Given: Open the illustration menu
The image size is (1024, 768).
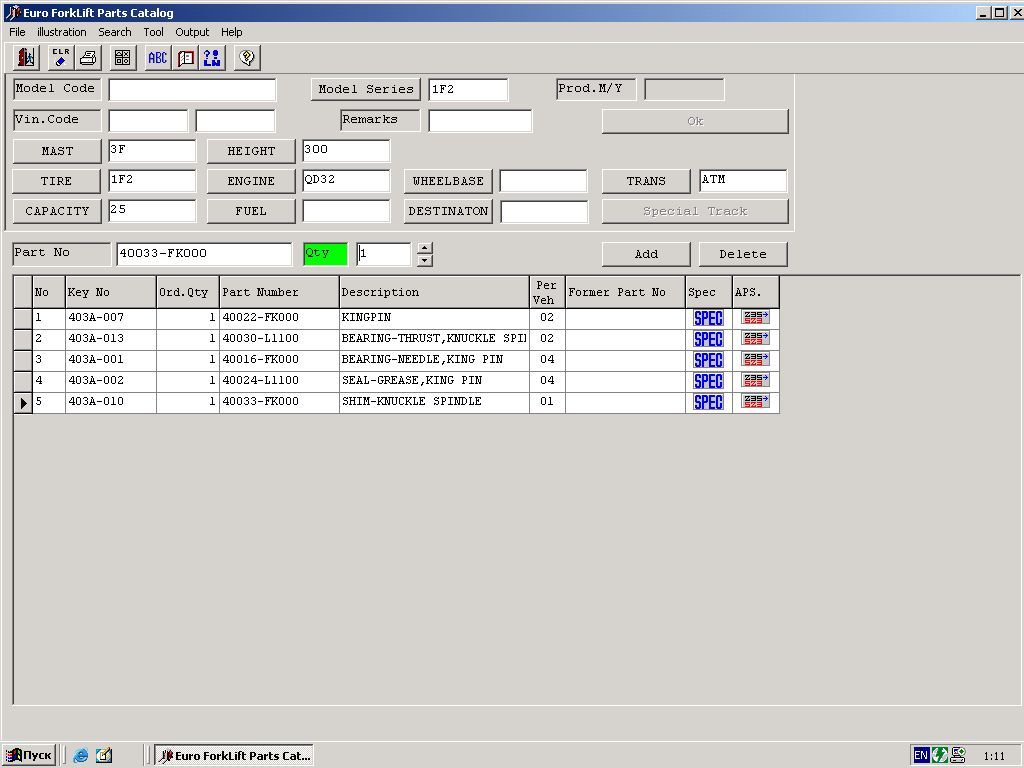Looking at the screenshot, I should (61, 32).
